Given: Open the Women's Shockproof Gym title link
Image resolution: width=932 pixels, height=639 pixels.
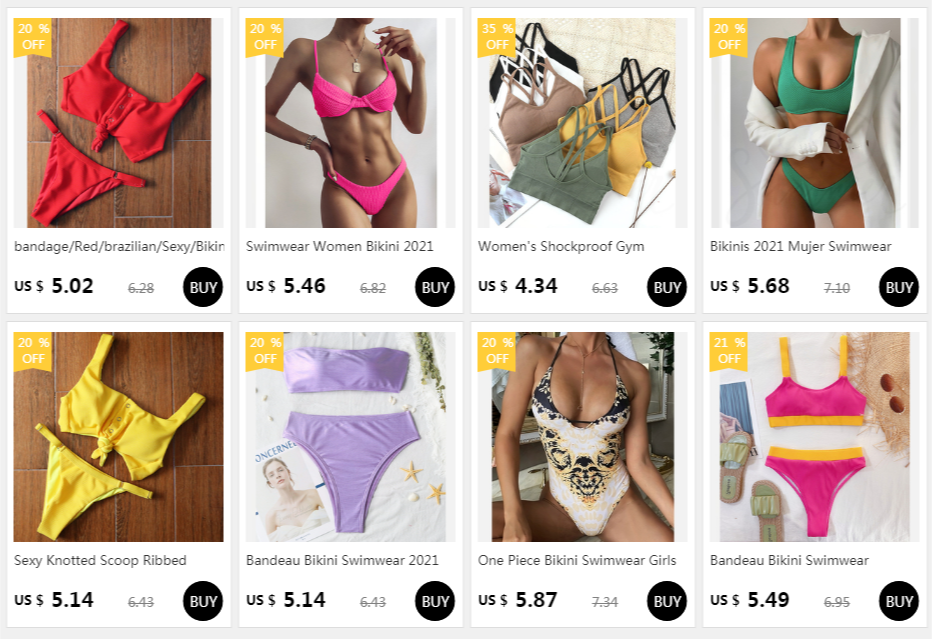Looking at the screenshot, I should [561, 246].
